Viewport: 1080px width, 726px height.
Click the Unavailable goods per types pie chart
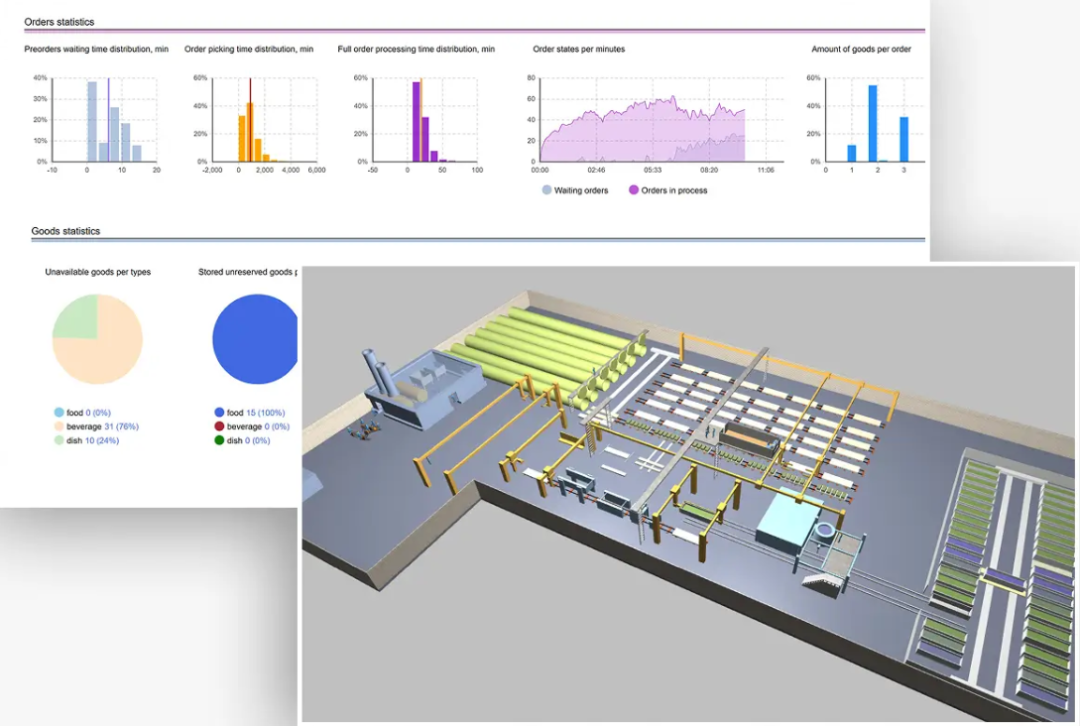(98, 339)
